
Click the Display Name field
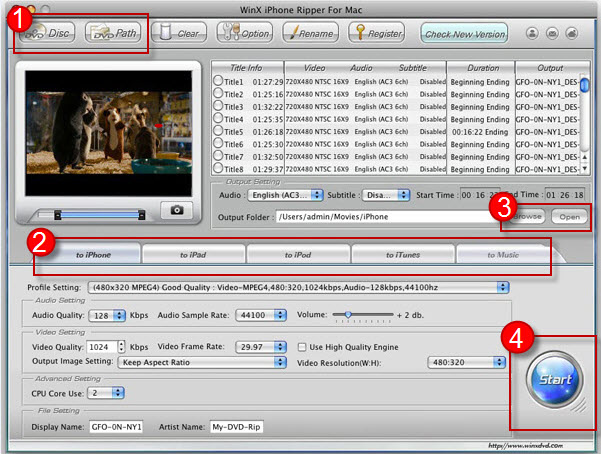coord(116,427)
